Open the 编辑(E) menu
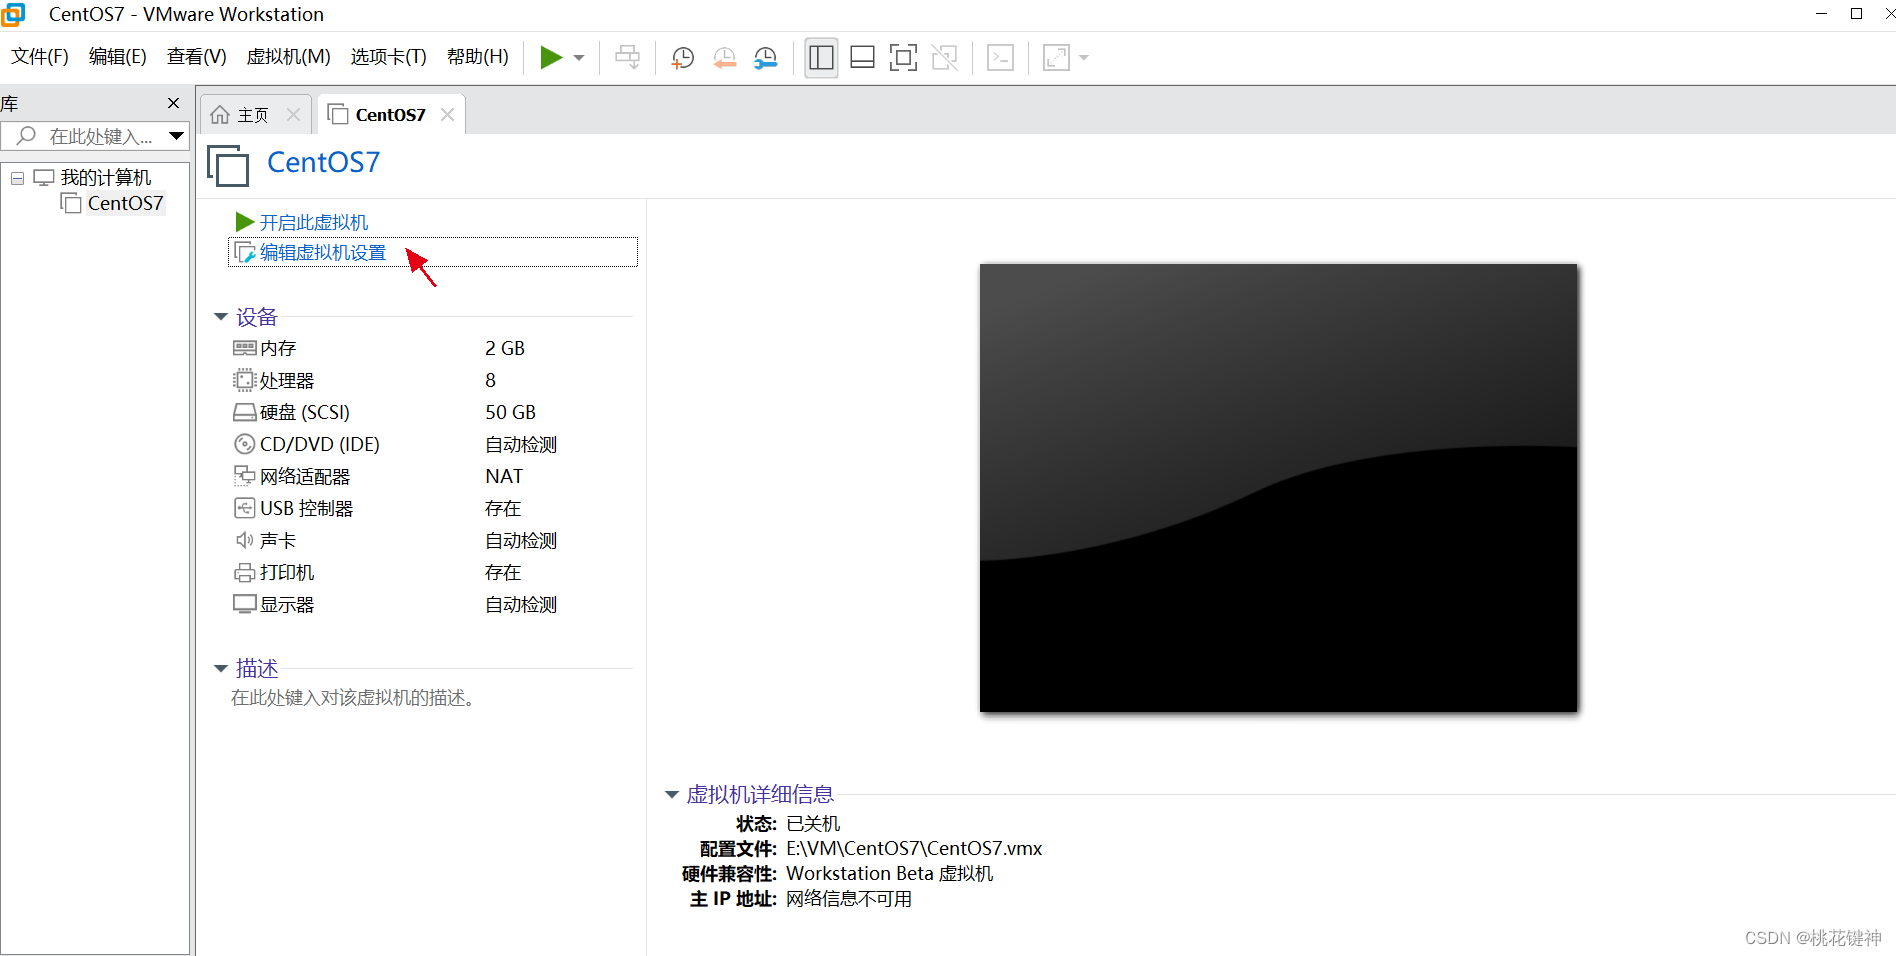The width and height of the screenshot is (1896, 956). [x=118, y=57]
